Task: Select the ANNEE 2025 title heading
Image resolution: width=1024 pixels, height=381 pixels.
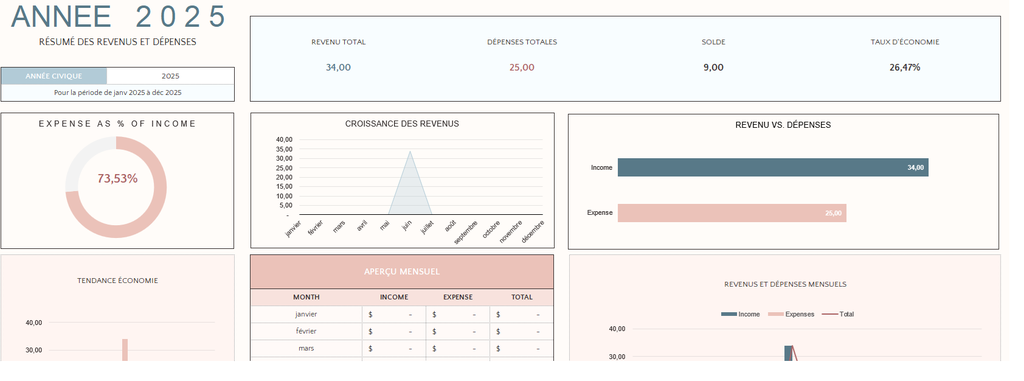Action: click(x=119, y=16)
